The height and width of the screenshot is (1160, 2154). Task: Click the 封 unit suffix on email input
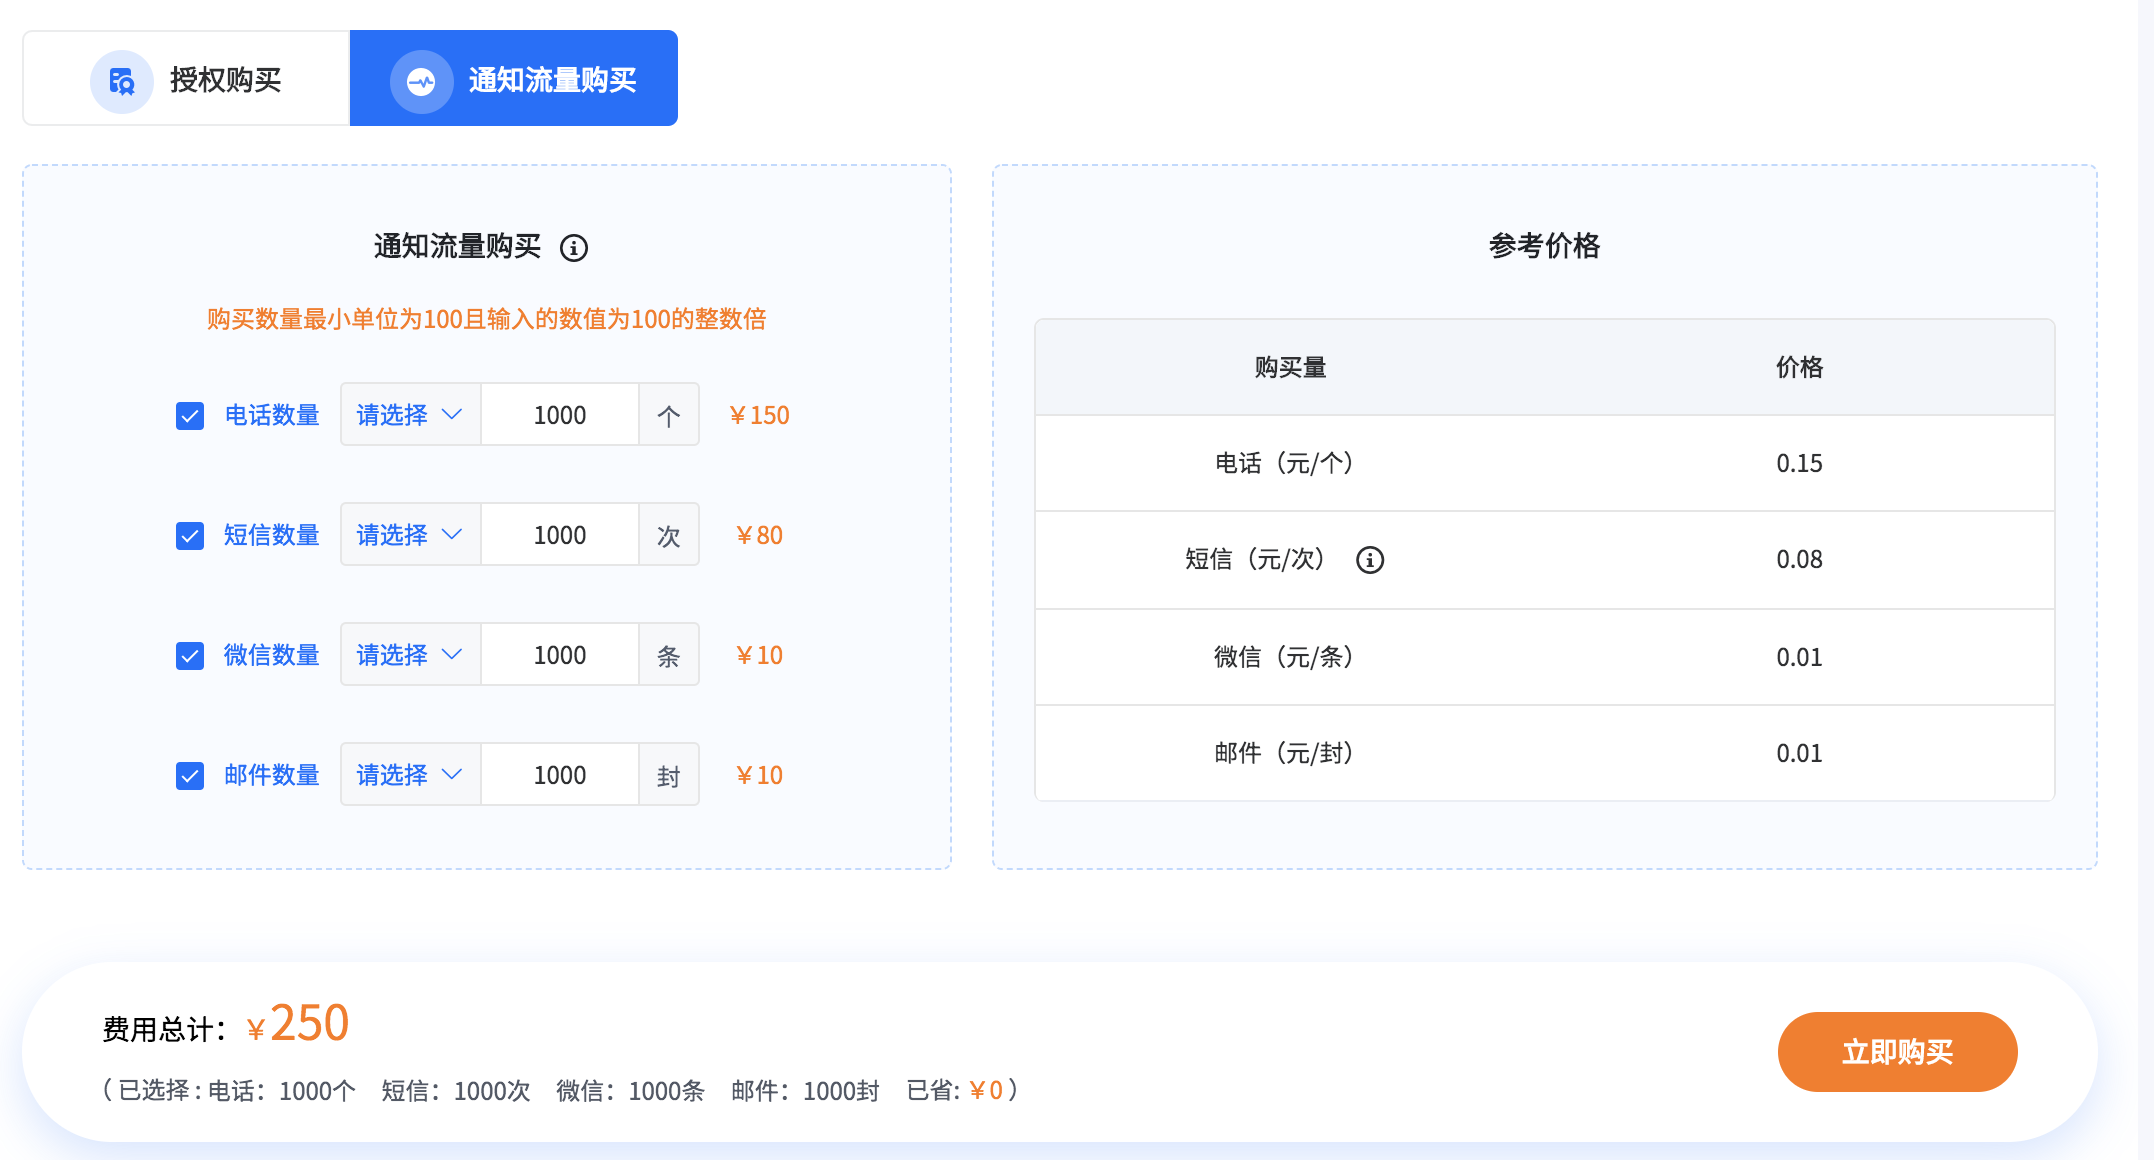click(669, 775)
